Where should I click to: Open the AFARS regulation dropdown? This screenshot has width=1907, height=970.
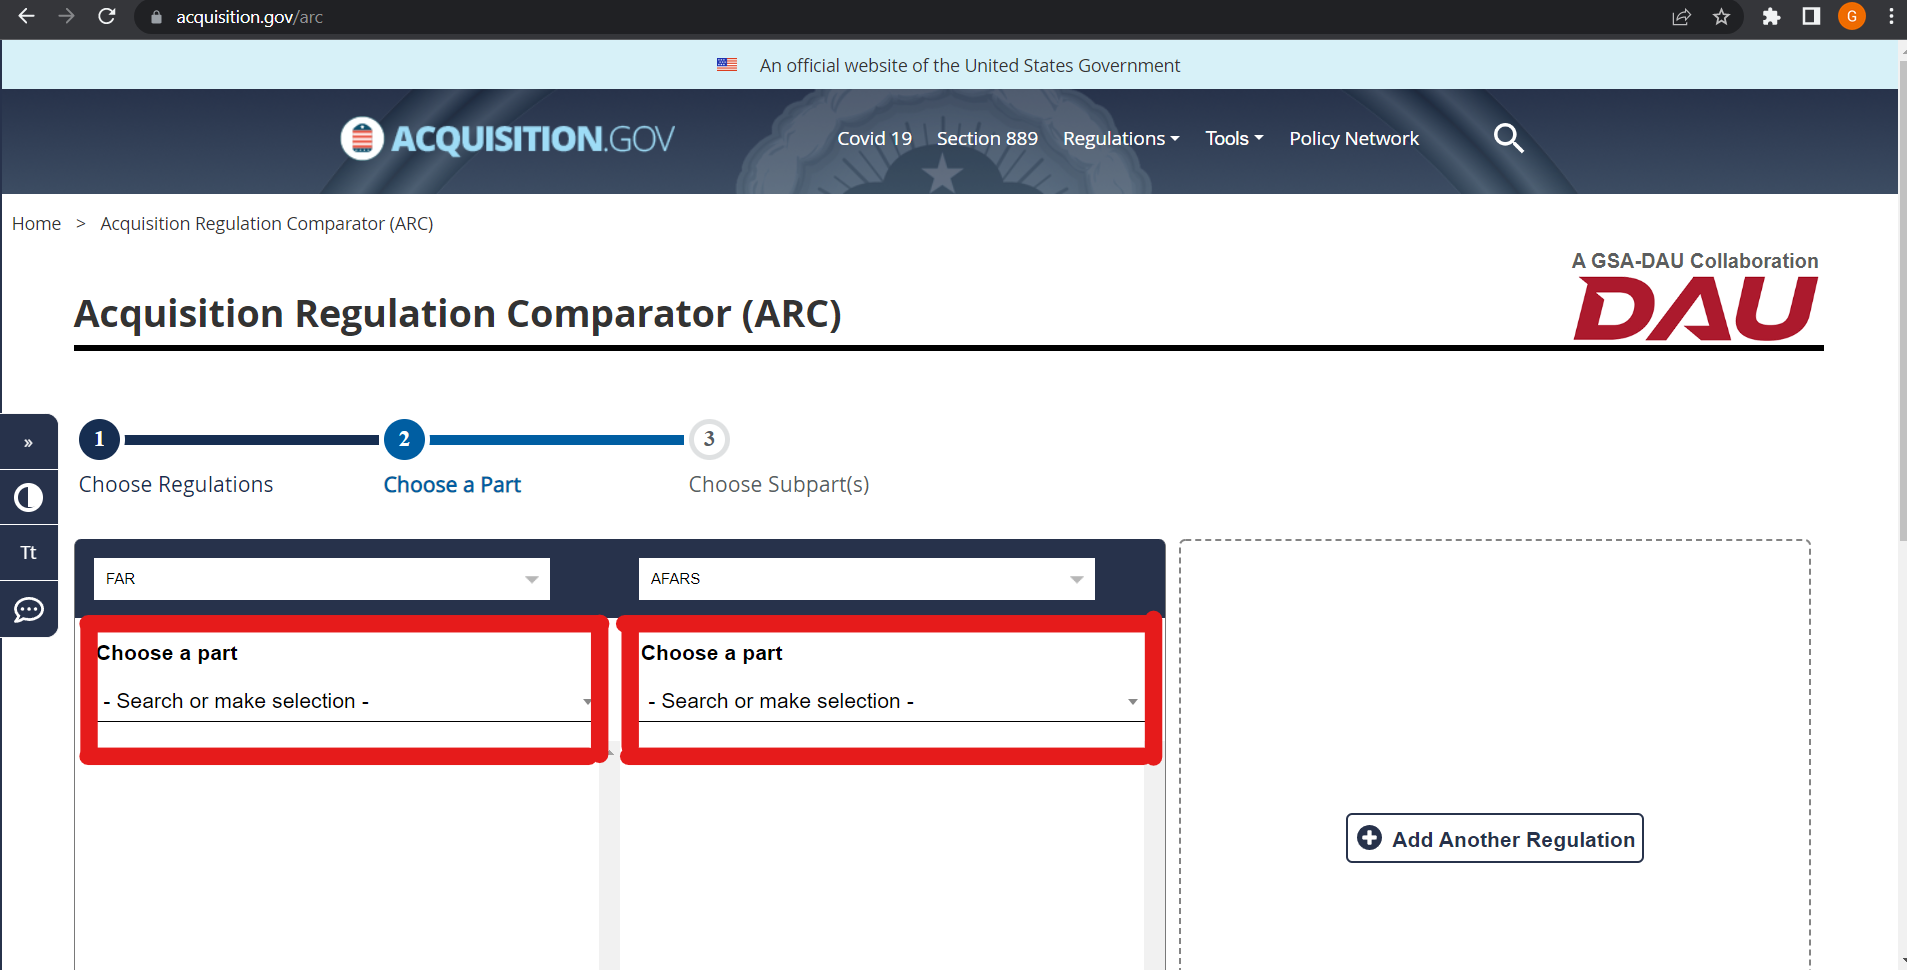point(865,578)
